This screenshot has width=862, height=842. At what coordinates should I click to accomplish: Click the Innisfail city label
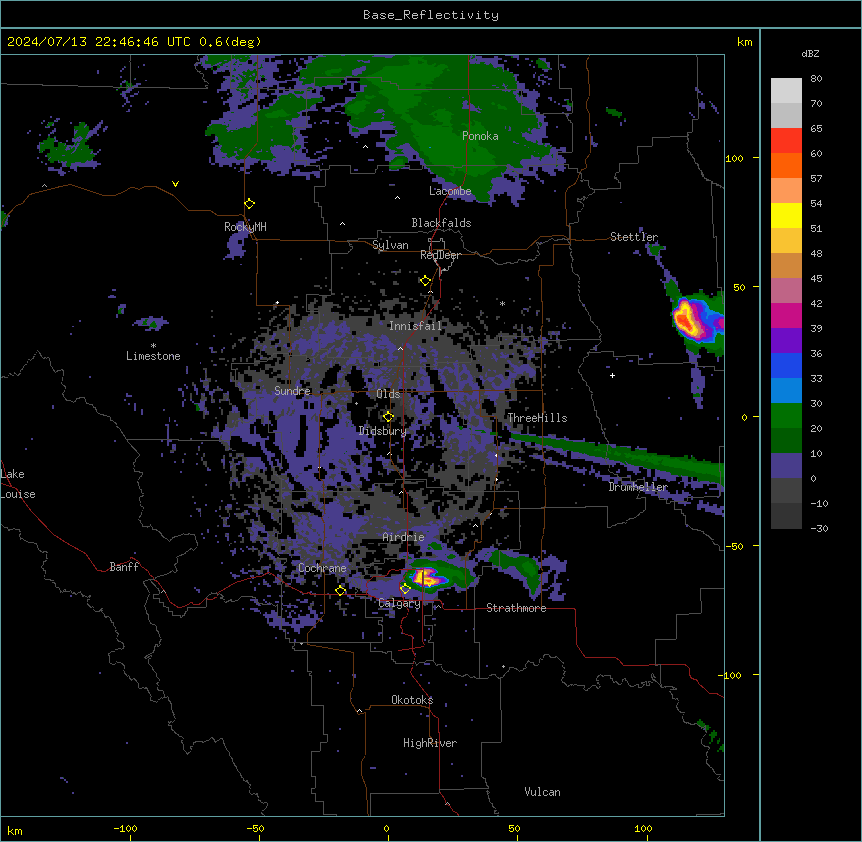tap(415, 326)
